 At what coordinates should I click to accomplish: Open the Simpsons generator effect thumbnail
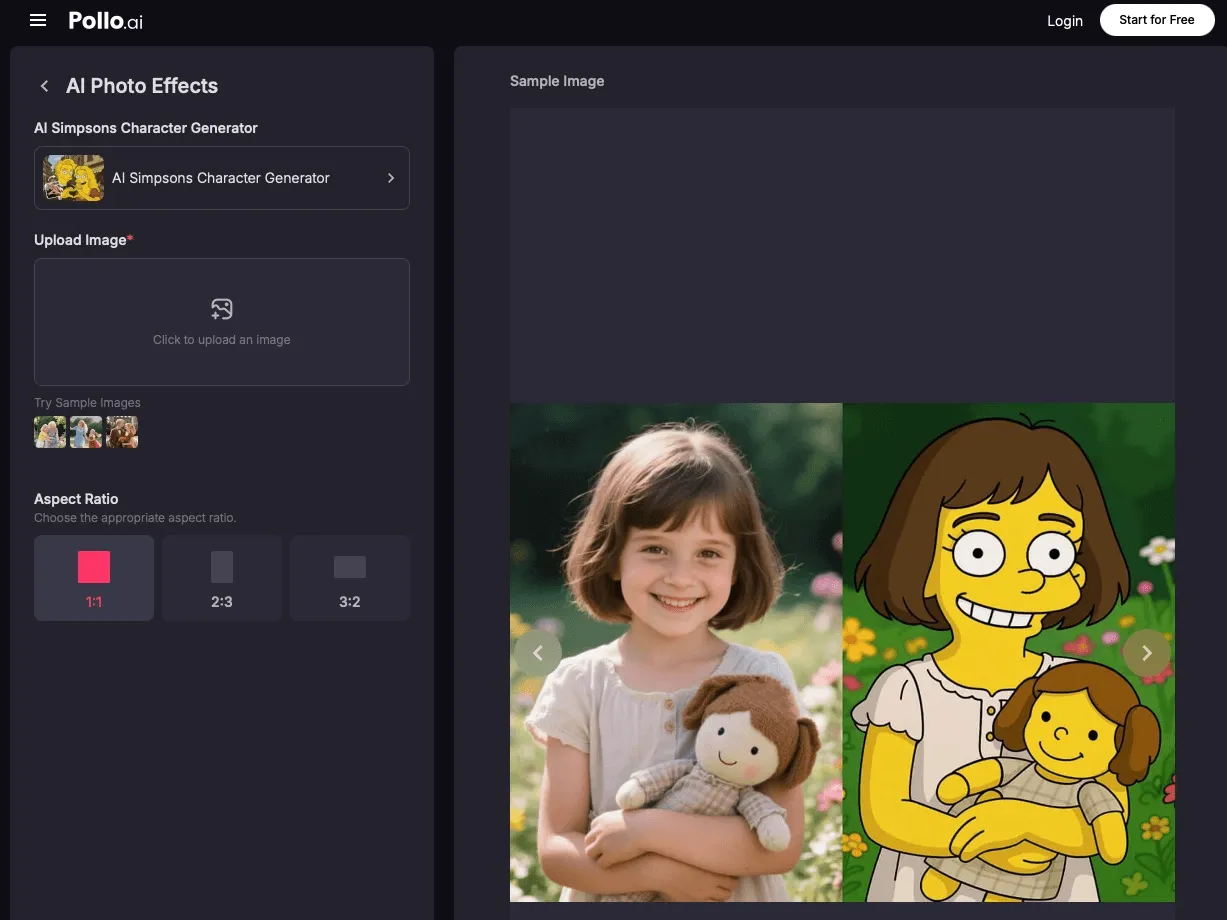[73, 178]
